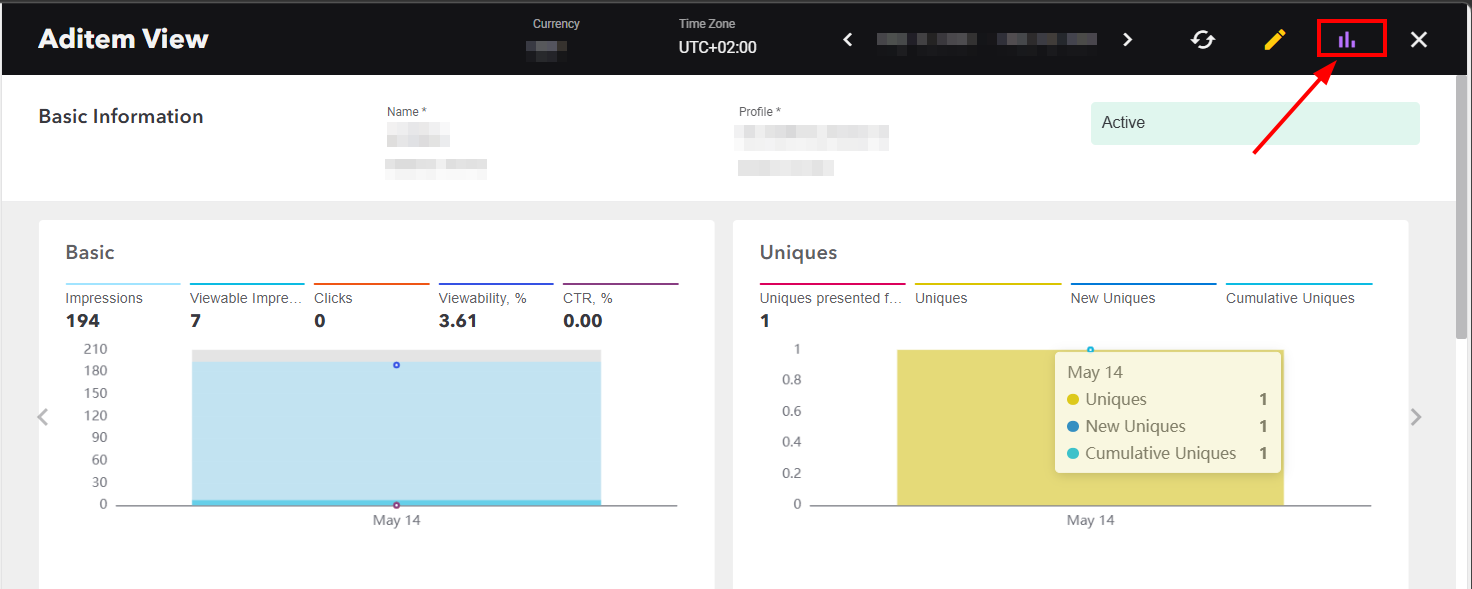Refresh the Aditem View data

1203,39
